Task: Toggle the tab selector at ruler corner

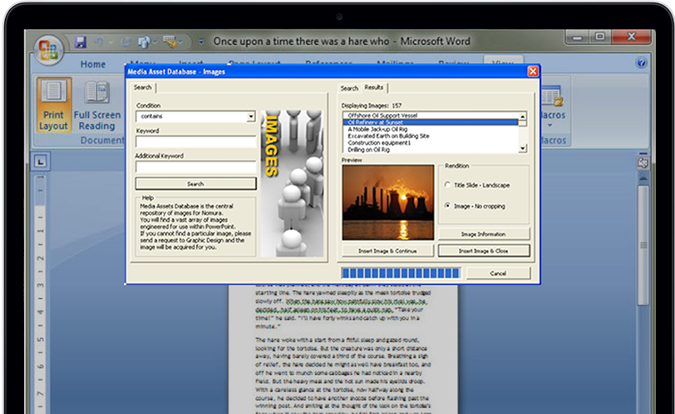Action: 40,162
